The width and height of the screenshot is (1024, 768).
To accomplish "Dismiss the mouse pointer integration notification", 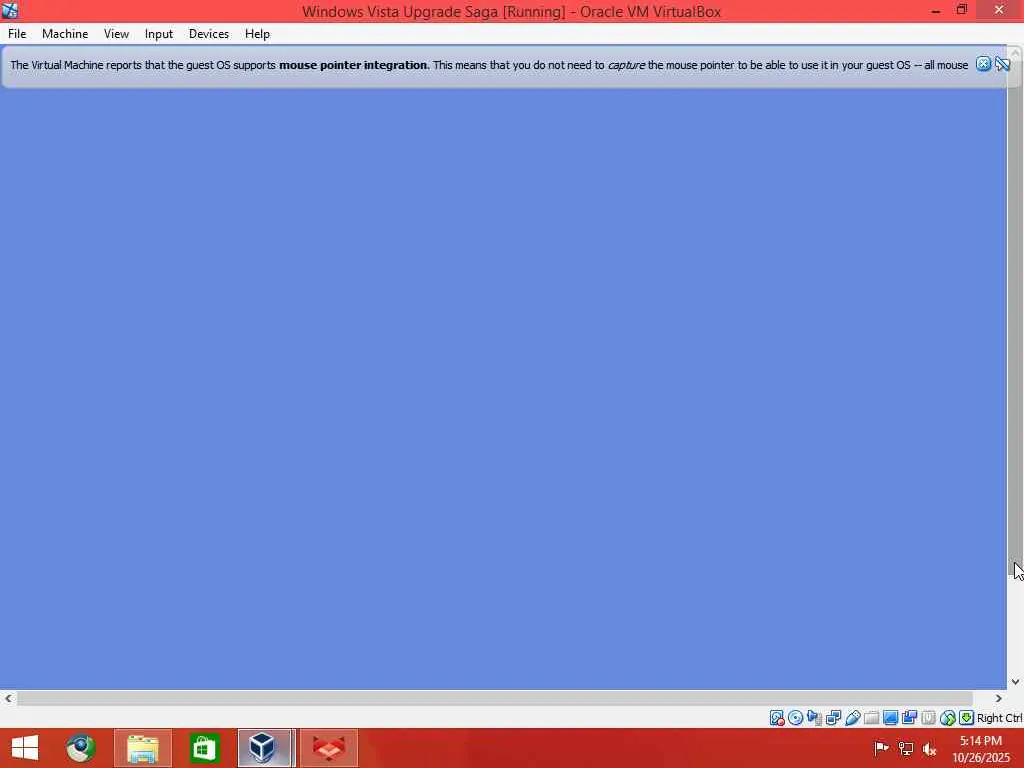I will pos(983,64).
